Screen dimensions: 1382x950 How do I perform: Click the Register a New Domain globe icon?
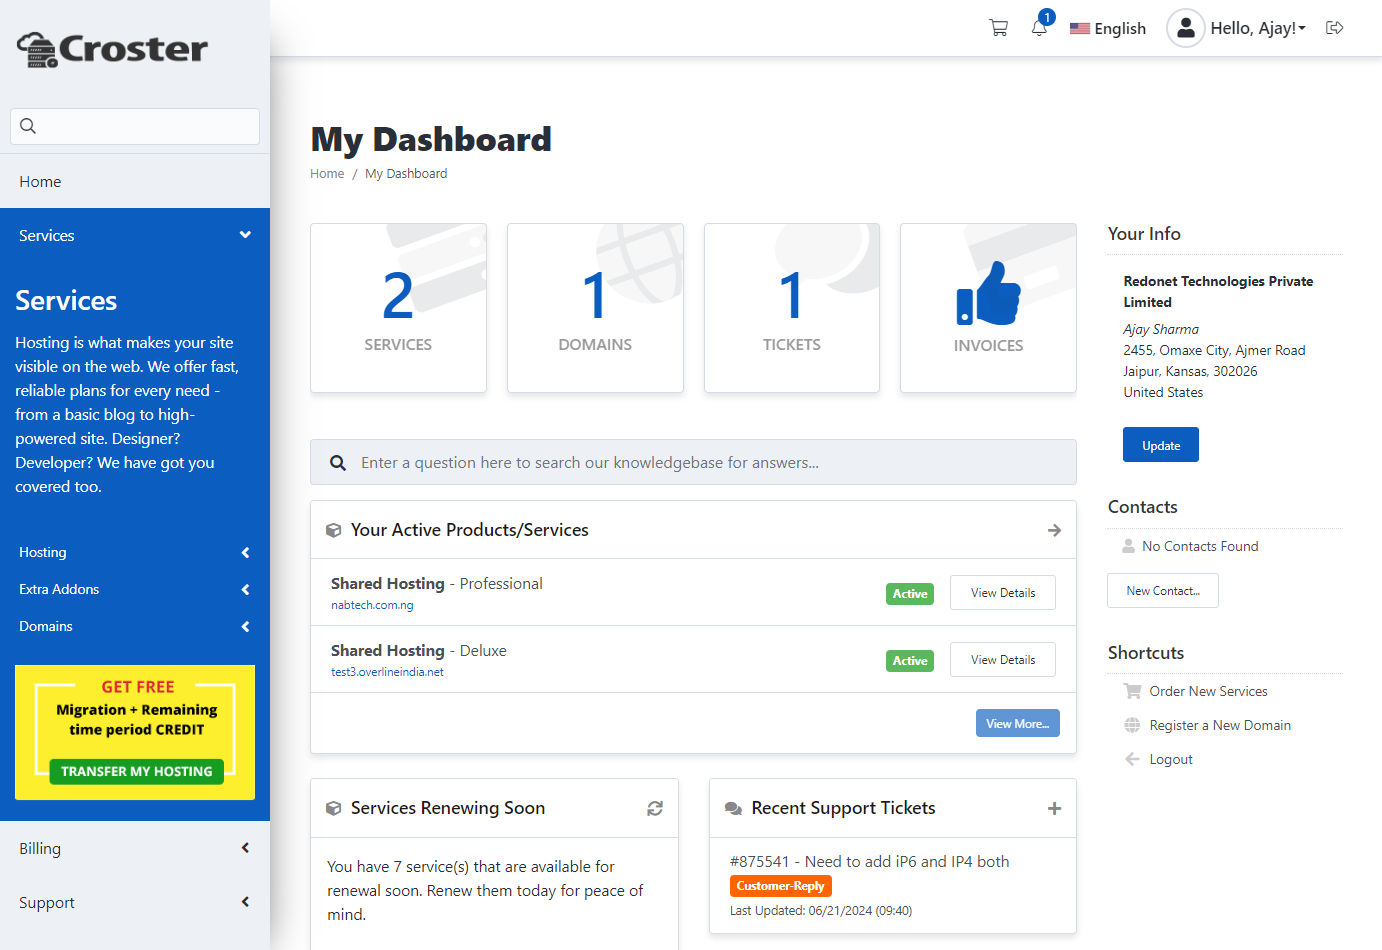point(1132,724)
